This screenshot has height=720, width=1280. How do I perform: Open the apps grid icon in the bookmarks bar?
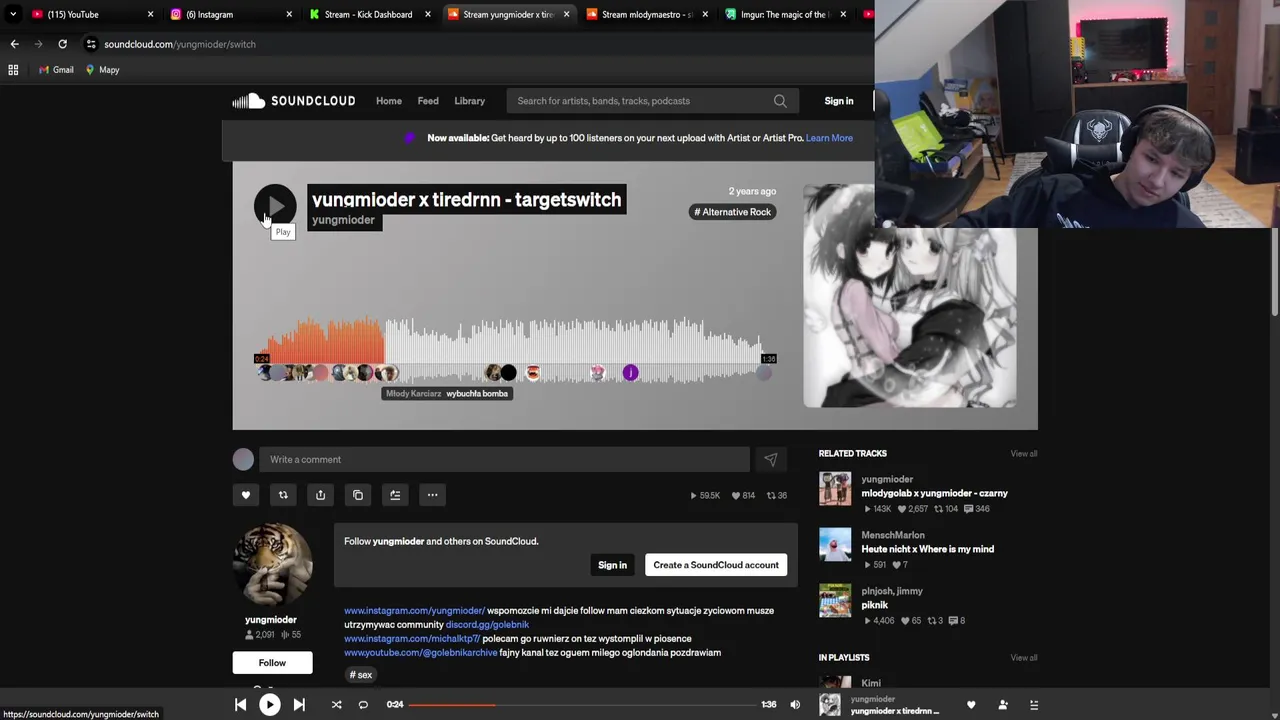point(13,70)
